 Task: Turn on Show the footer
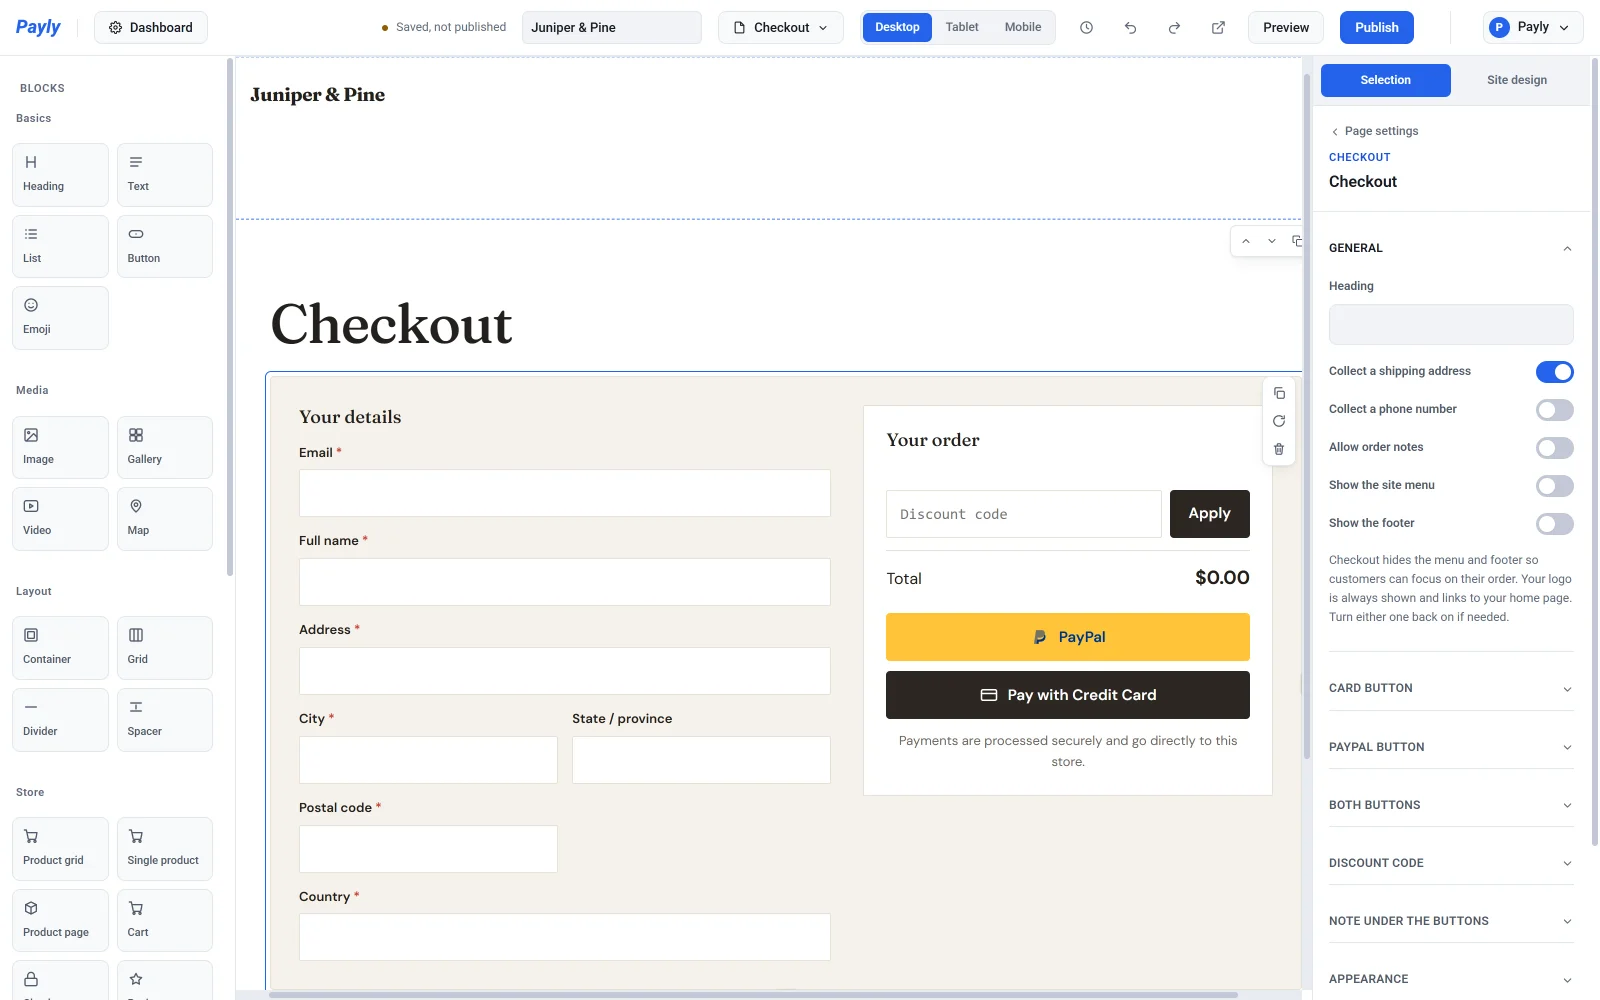tap(1555, 524)
